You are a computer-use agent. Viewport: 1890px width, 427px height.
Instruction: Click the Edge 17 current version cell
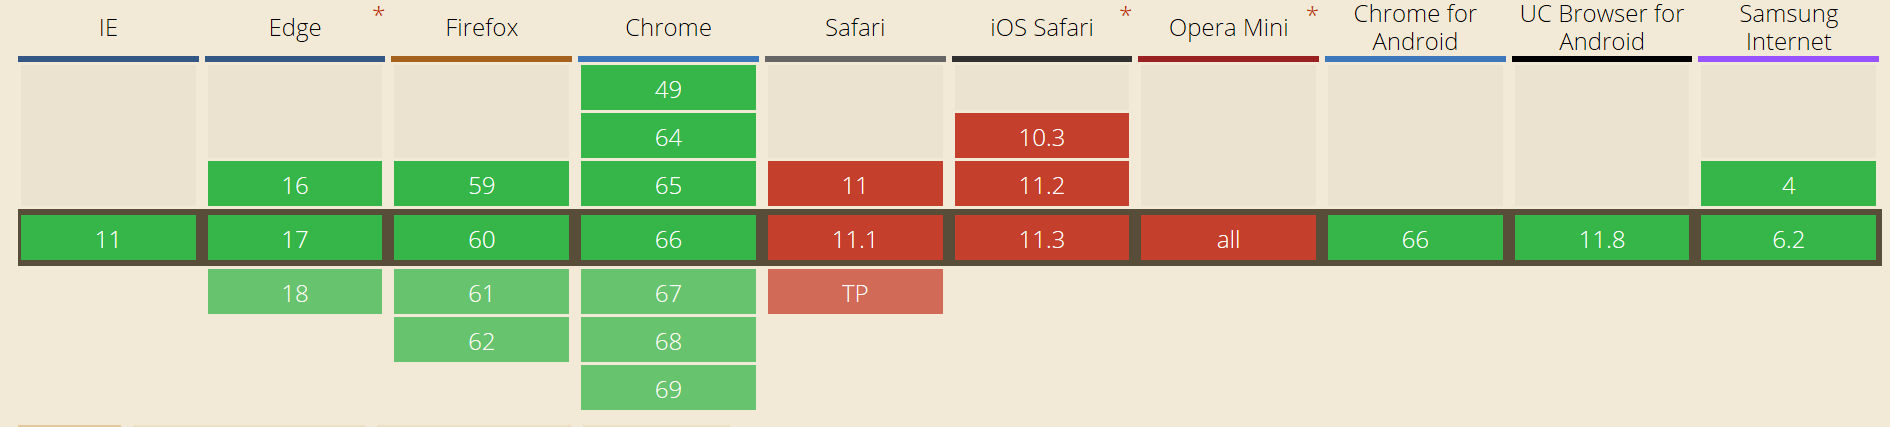pyautogui.click(x=295, y=239)
